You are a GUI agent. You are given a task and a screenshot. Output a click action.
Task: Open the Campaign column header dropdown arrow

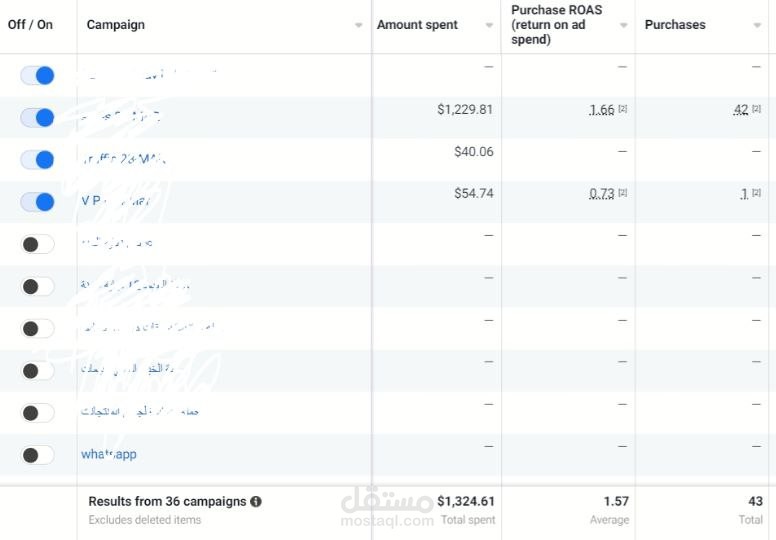click(x=359, y=26)
